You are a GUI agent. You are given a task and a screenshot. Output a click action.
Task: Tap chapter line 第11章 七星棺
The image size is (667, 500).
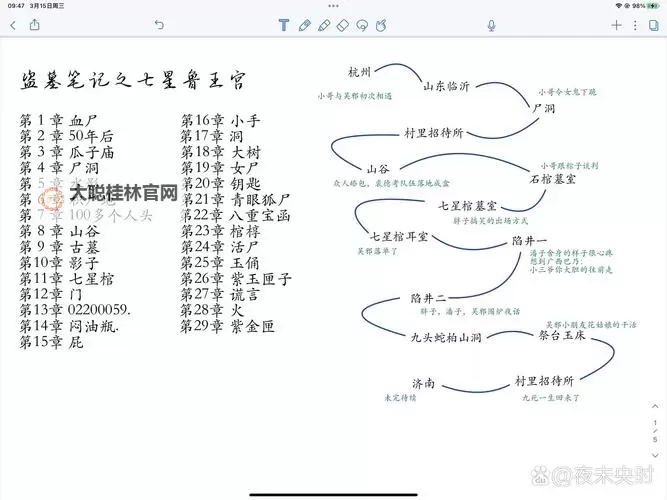coord(67,279)
